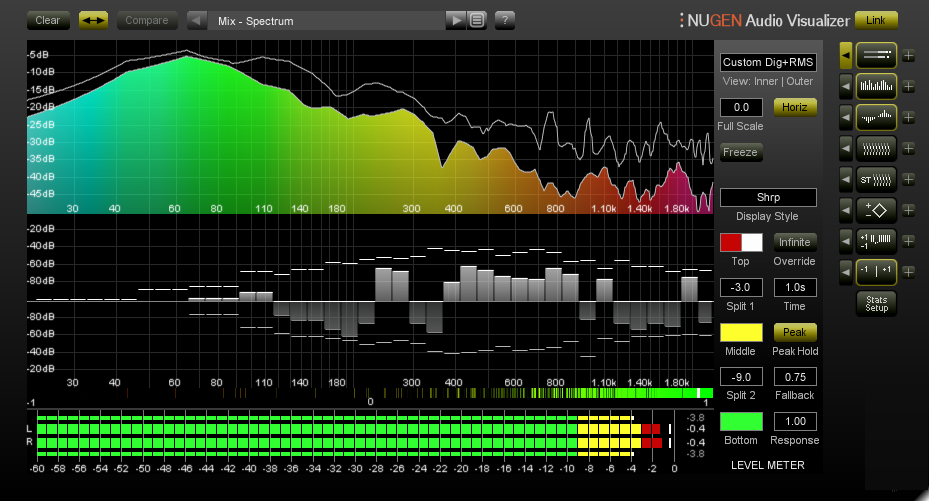
Task: Click the yellow double-arrow A/B swap button
Action: (93, 20)
